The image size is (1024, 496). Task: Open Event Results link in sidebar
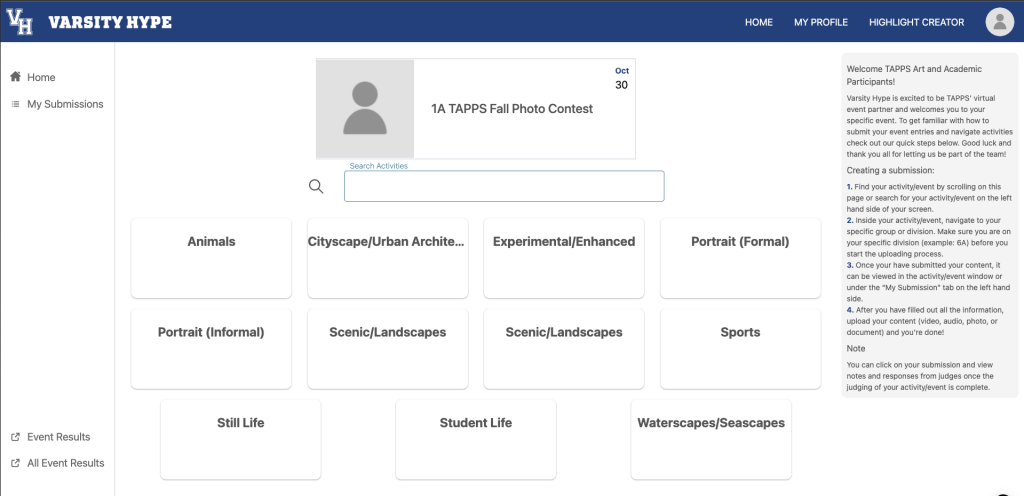pos(59,437)
